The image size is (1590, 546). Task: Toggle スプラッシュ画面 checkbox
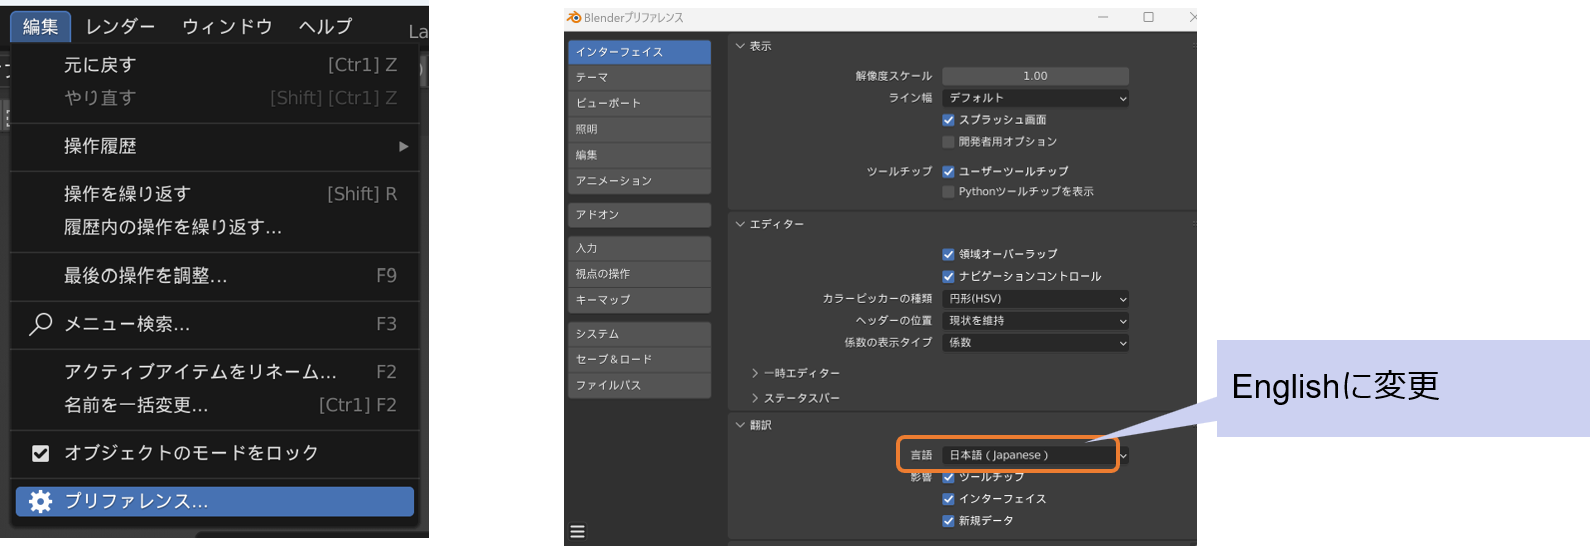[948, 120]
